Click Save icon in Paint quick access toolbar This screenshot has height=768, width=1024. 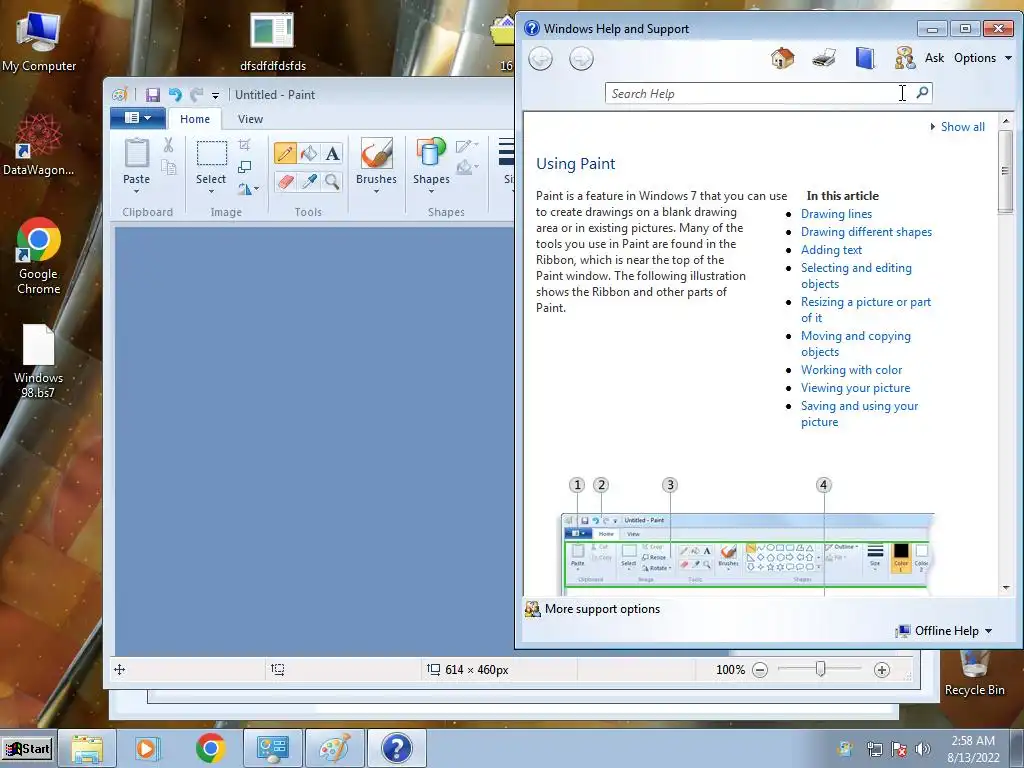click(153, 95)
